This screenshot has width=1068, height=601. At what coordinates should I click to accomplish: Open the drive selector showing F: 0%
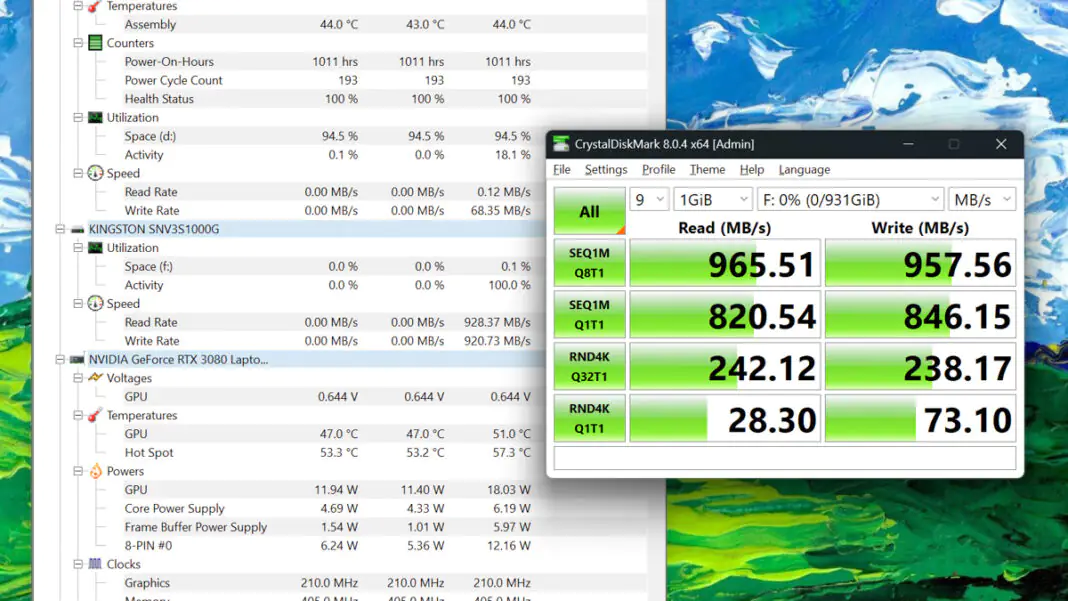[850, 200]
